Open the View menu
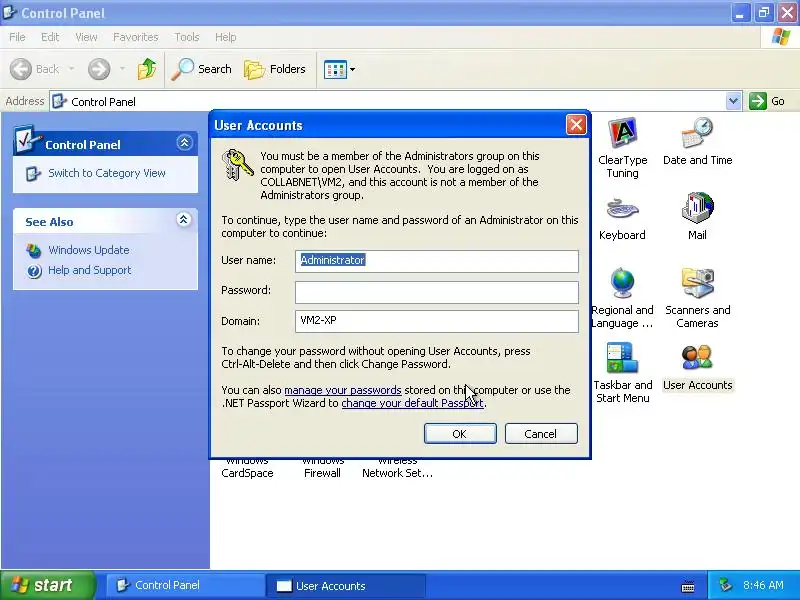This screenshot has width=800, height=600. (x=86, y=37)
